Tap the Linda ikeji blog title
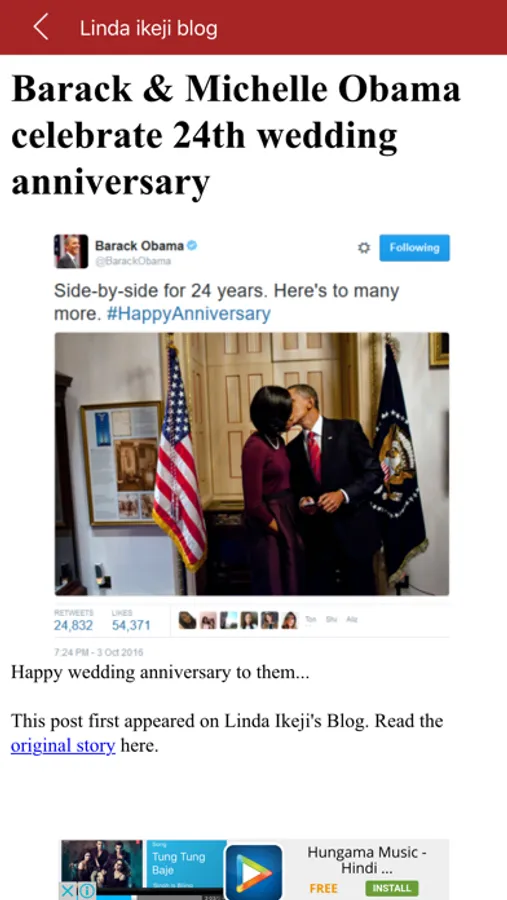The width and height of the screenshot is (507, 900). (148, 28)
